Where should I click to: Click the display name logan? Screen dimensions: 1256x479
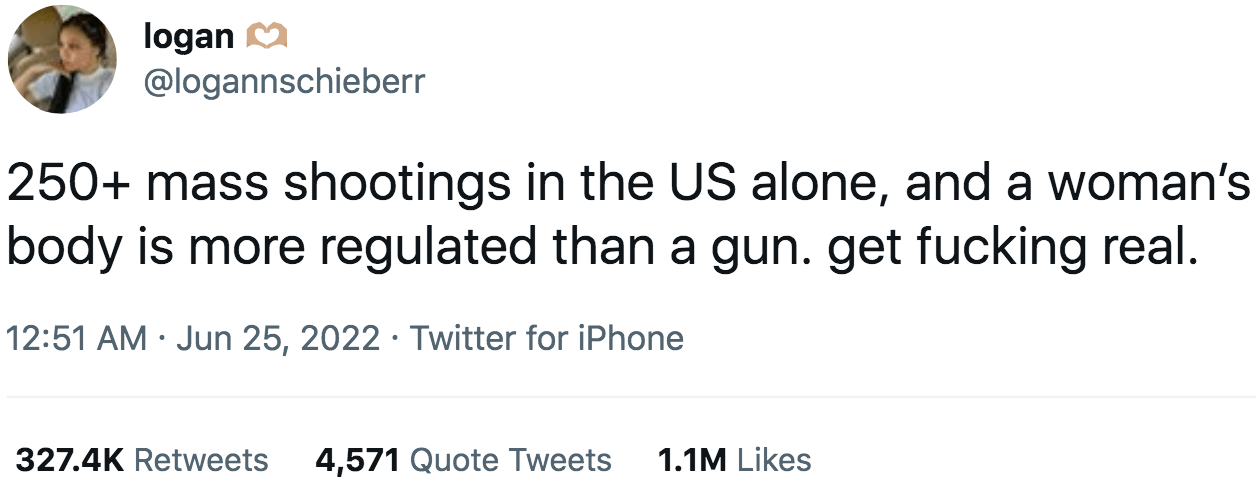(189, 36)
